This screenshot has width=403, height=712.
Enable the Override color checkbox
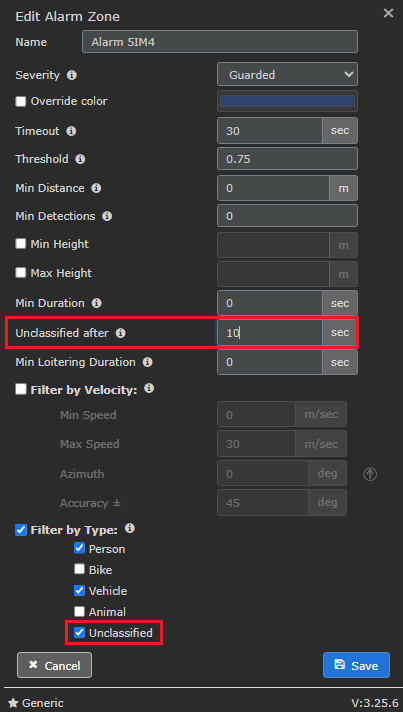21,101
